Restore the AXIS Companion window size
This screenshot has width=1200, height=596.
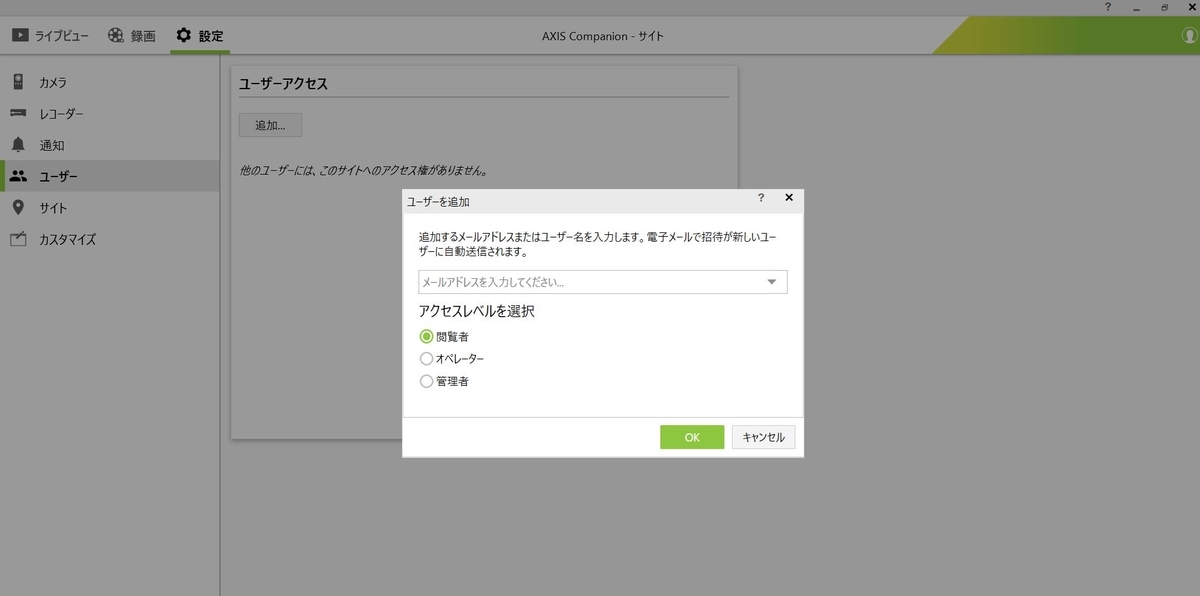tap(1165, 7)
